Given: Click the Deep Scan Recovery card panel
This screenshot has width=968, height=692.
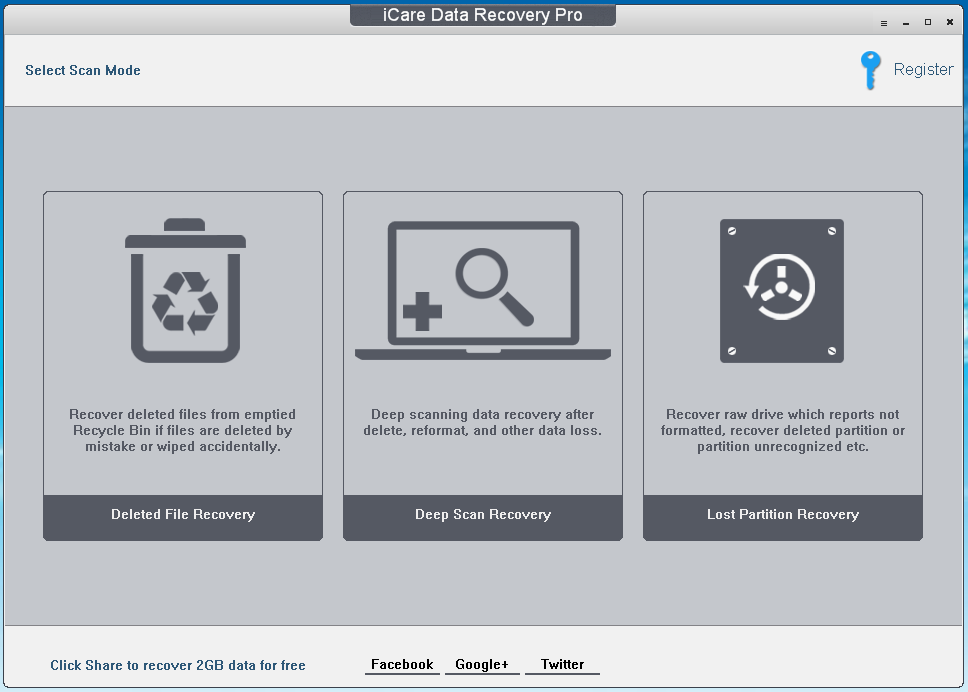Looking at the screenshot, I should click(x=482, y=365).
